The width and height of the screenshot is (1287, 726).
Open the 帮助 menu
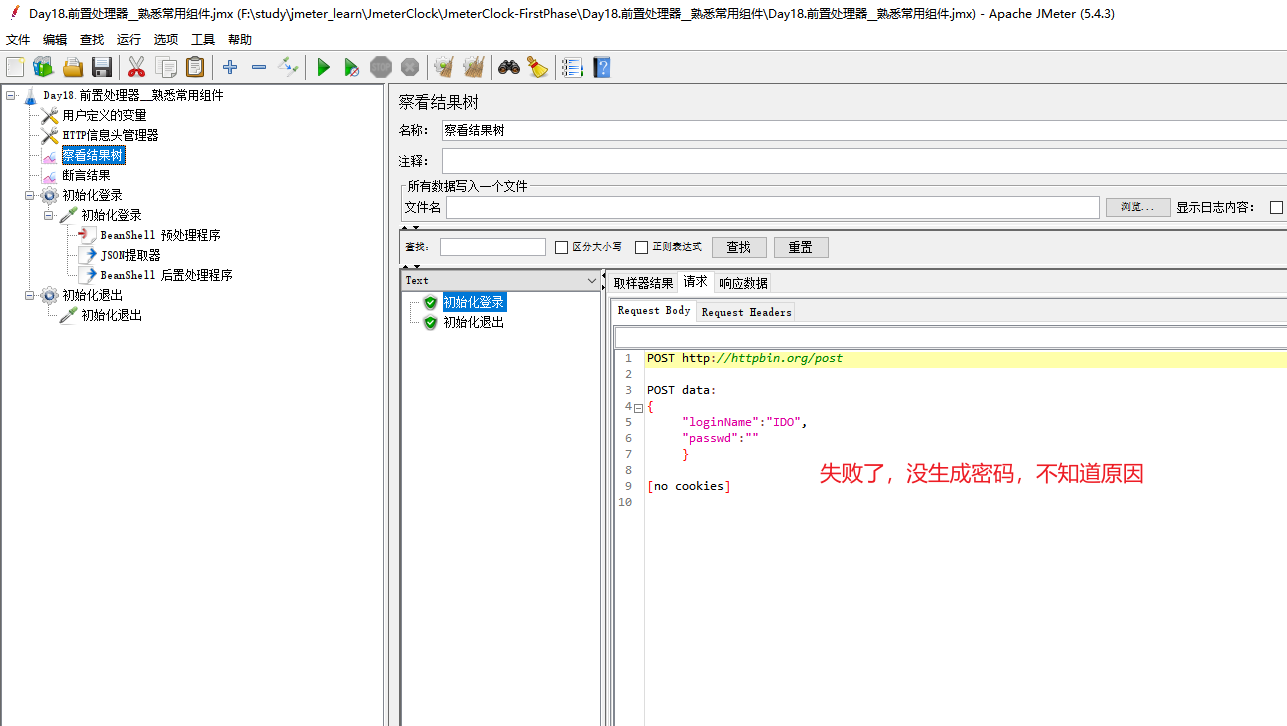click(240, 39)
